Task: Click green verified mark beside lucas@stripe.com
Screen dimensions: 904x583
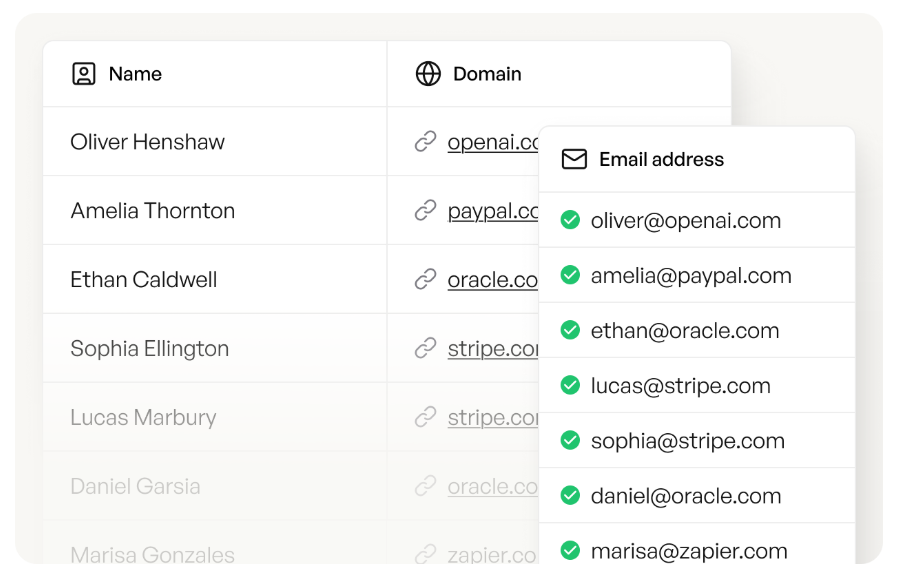Action: (x=570, y=385)
